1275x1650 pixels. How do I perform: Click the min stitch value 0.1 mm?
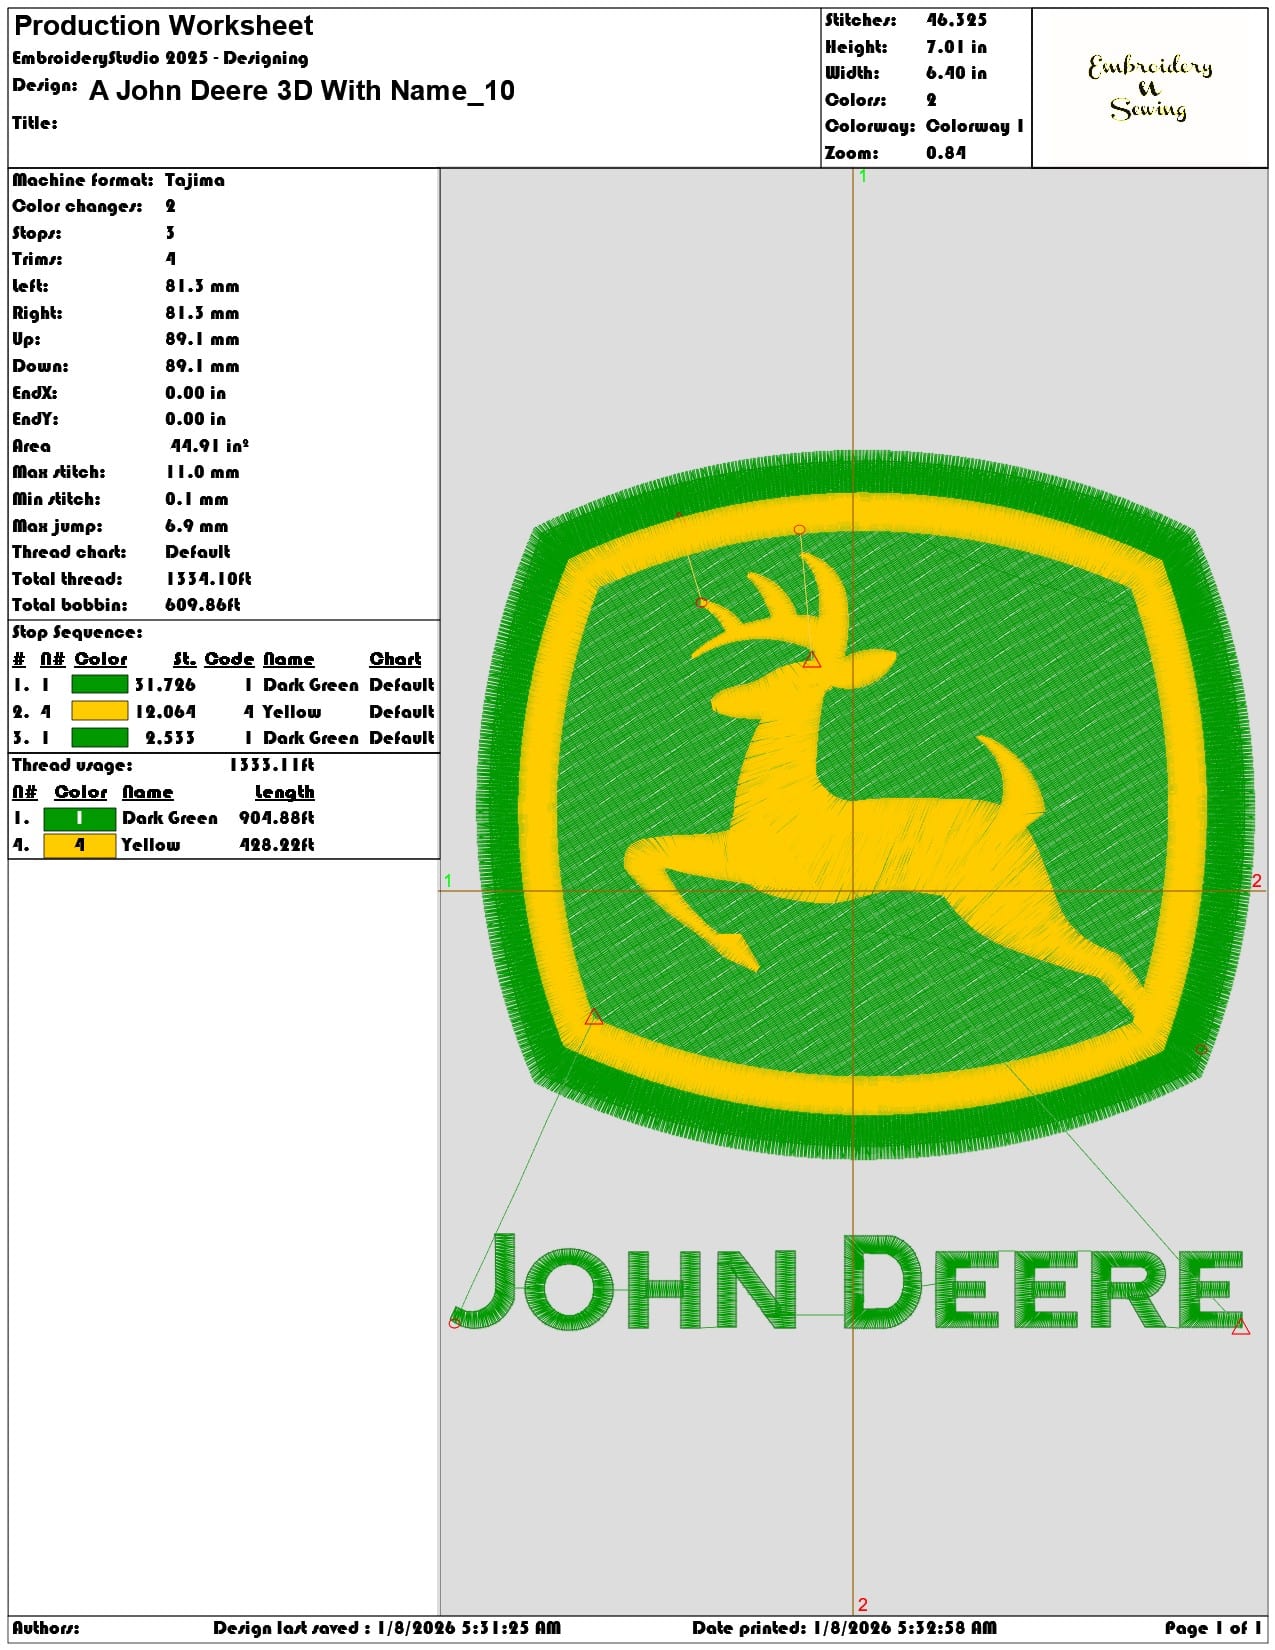coord(197,499)
